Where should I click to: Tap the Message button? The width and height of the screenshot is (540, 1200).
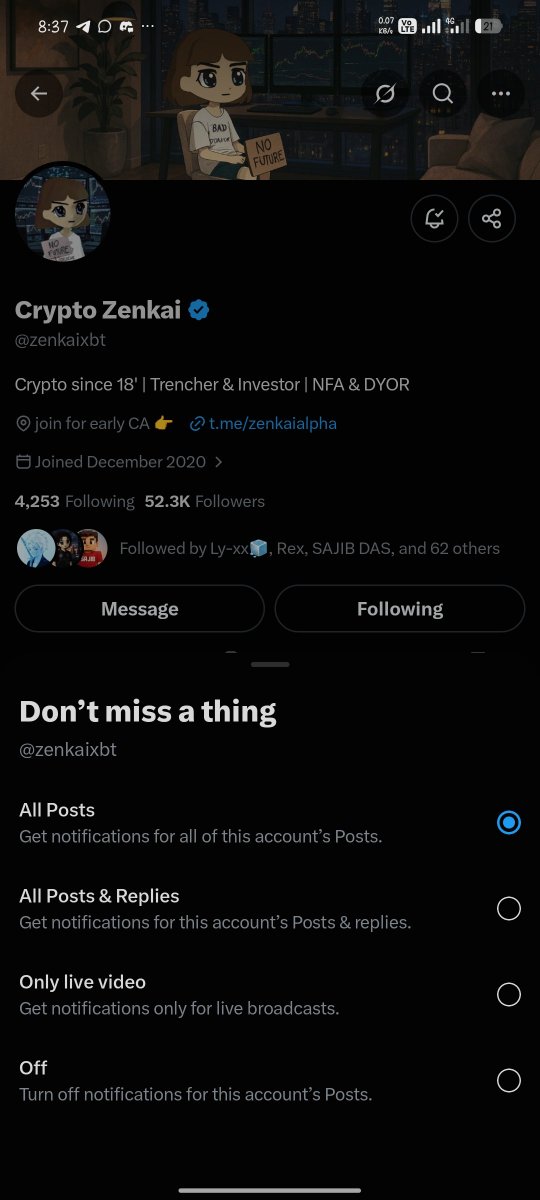click(140, 609)
